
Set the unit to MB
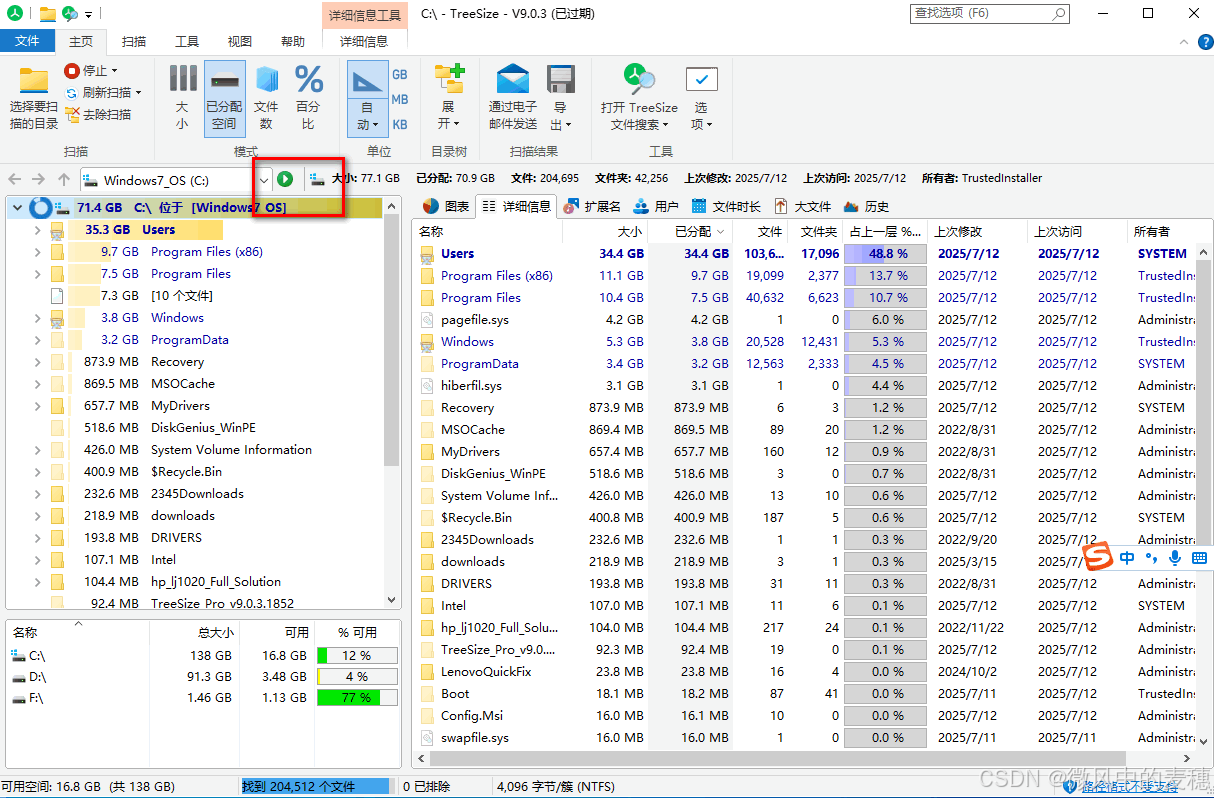pos(400,100)
